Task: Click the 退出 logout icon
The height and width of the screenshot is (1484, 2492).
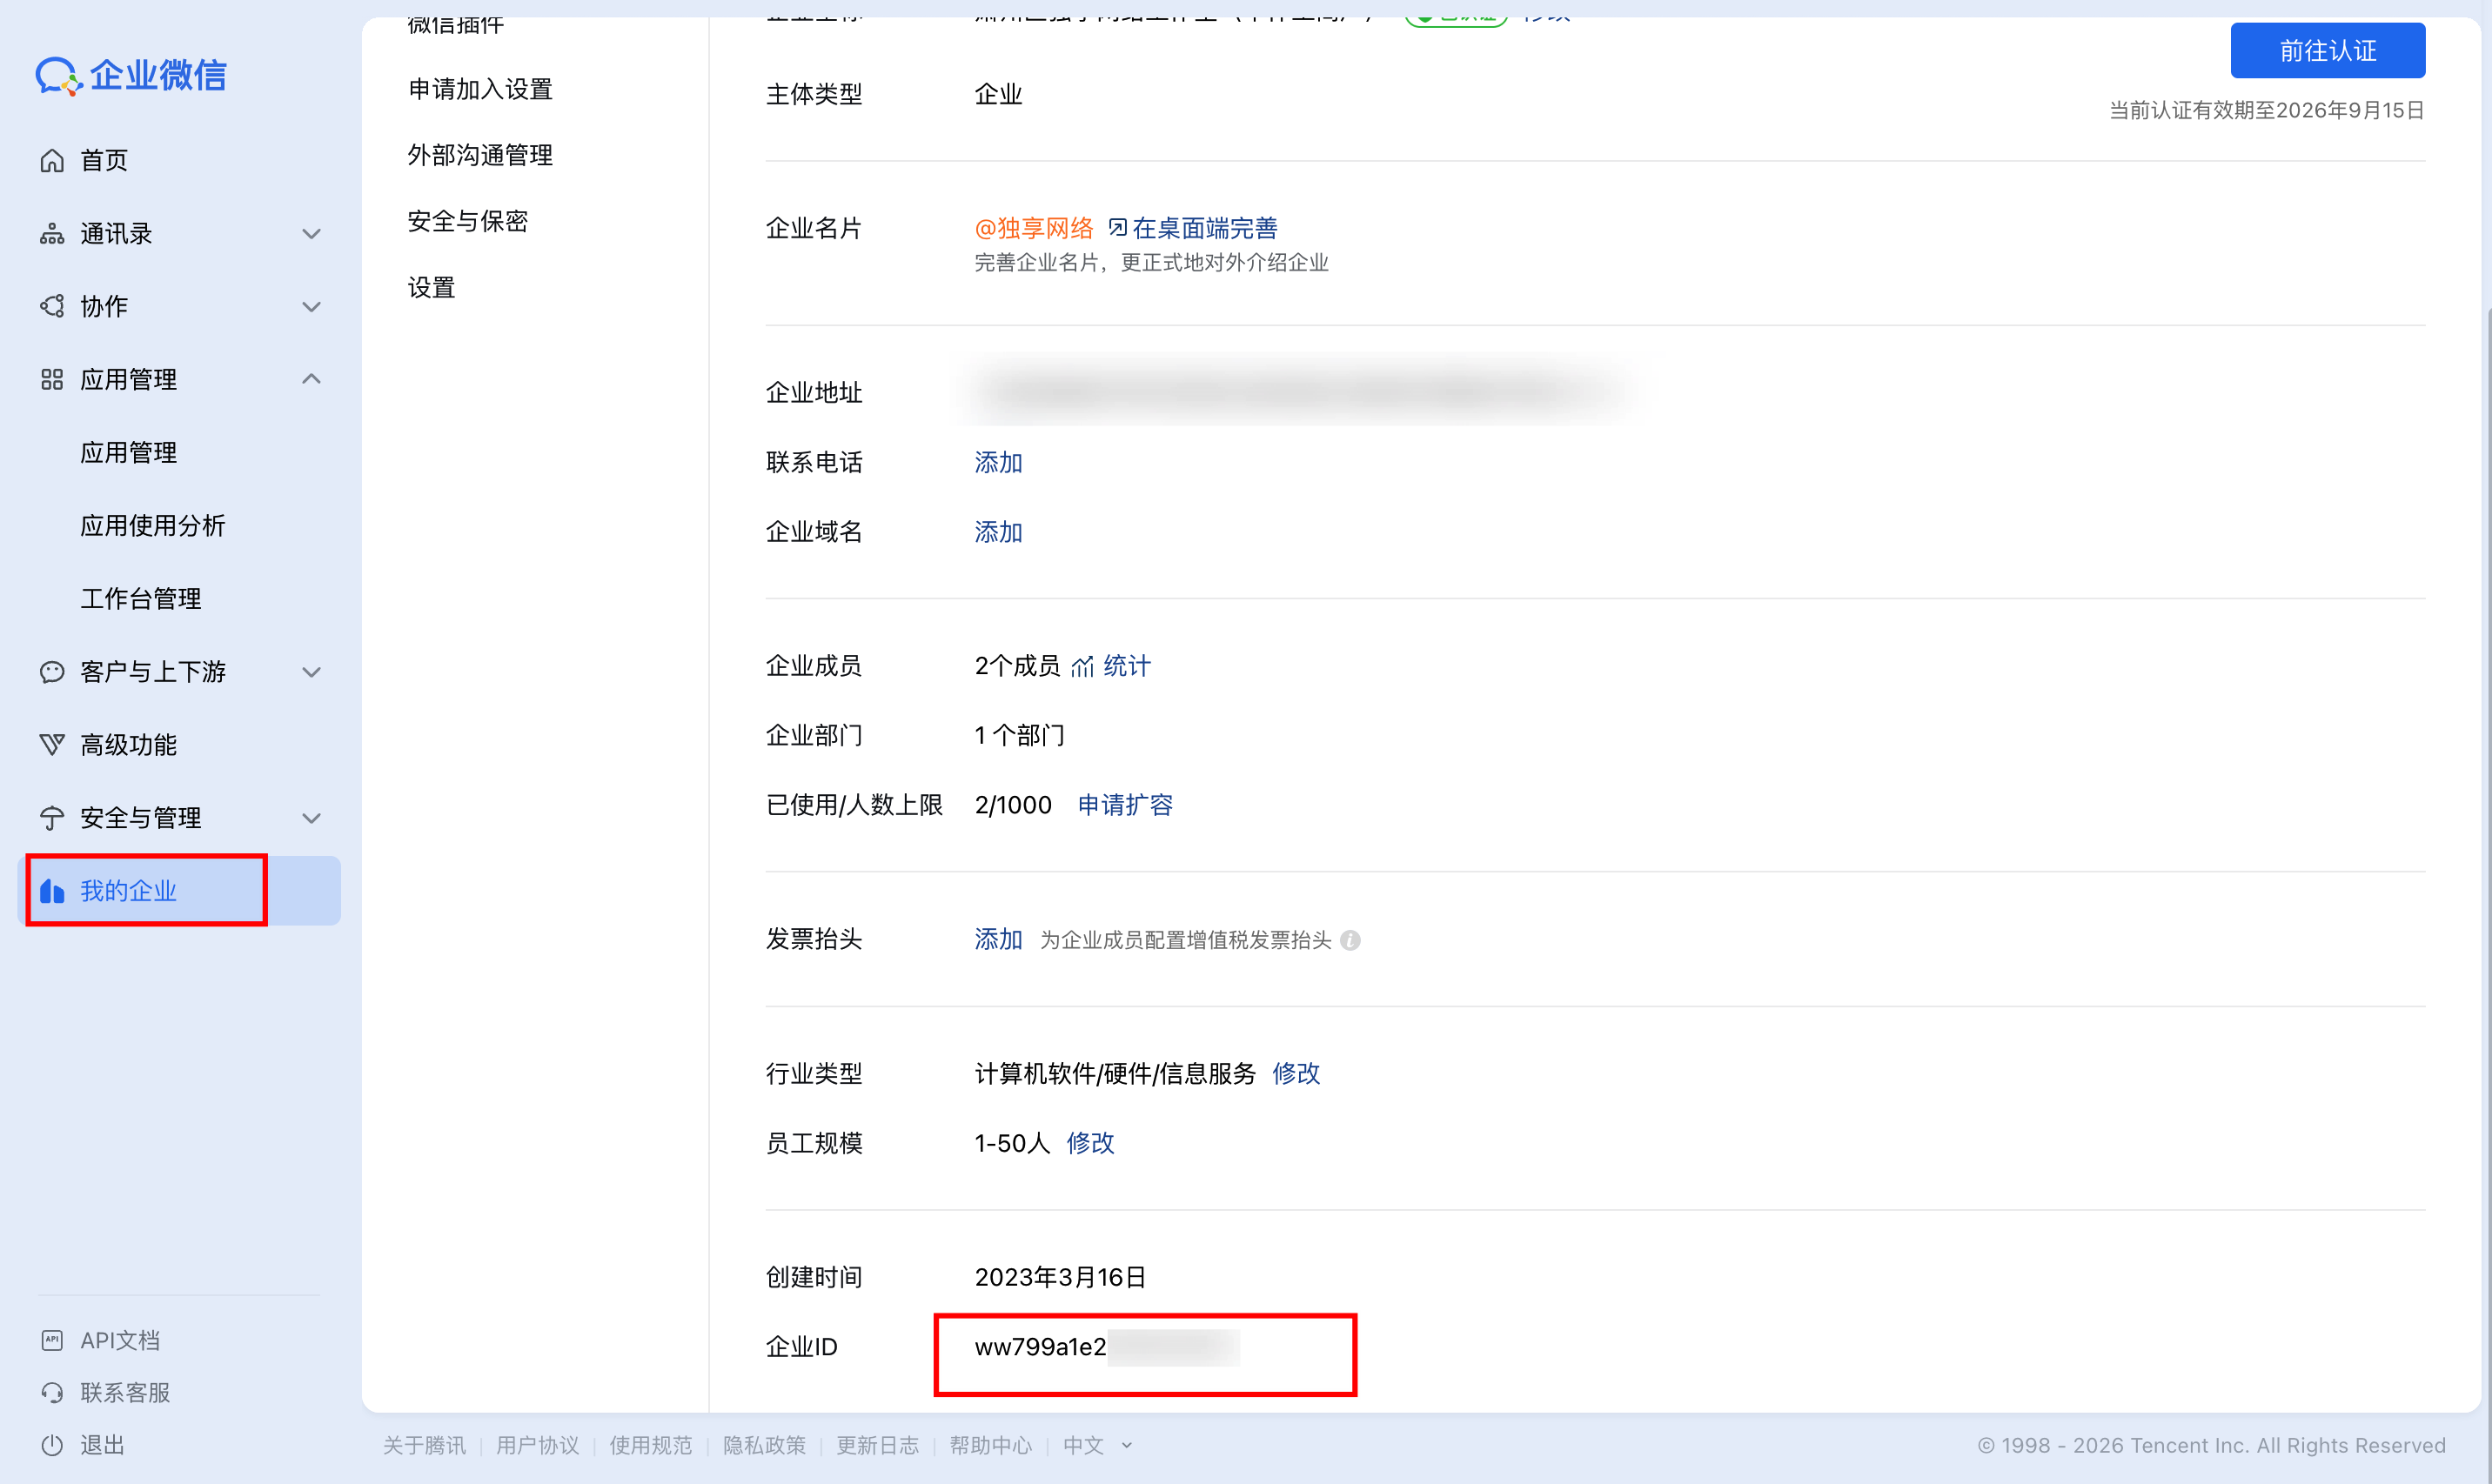Action: click(x=53, y=1444)
